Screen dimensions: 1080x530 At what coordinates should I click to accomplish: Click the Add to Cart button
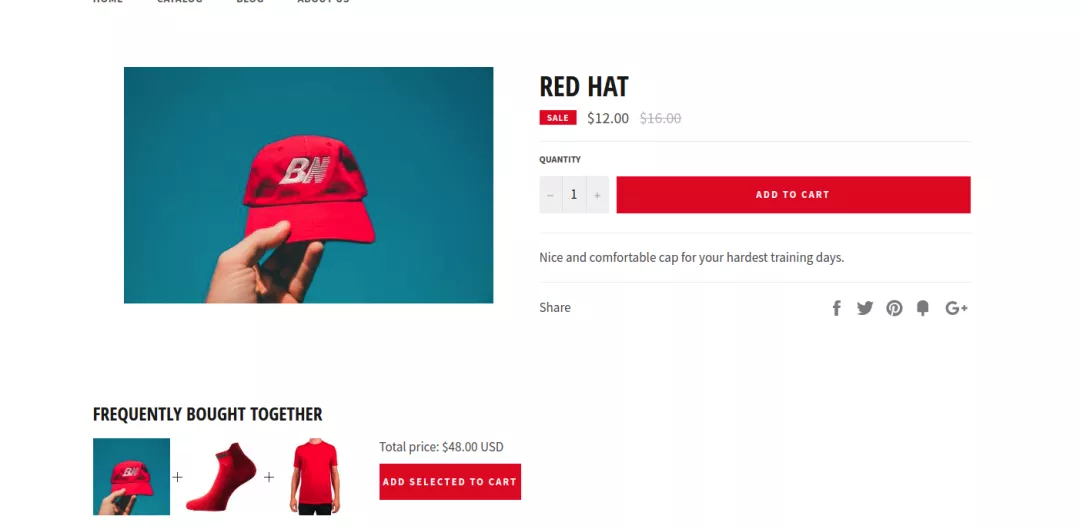[x=793, y=194]
